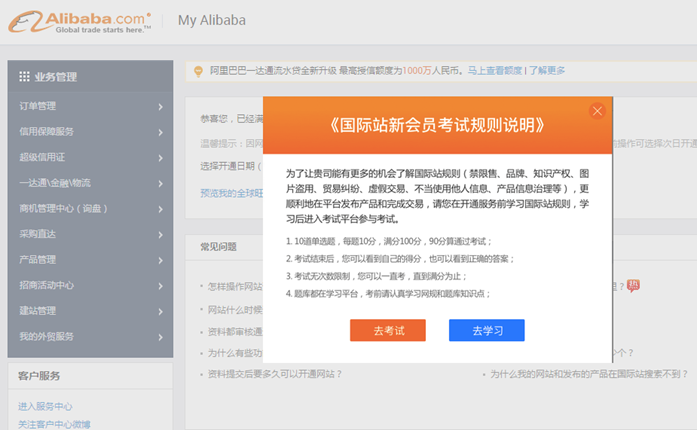The height and width of the screenshot is (430, 697).
Task: Open 进入服务中心 under 客户服务
Action: [45, 407]
